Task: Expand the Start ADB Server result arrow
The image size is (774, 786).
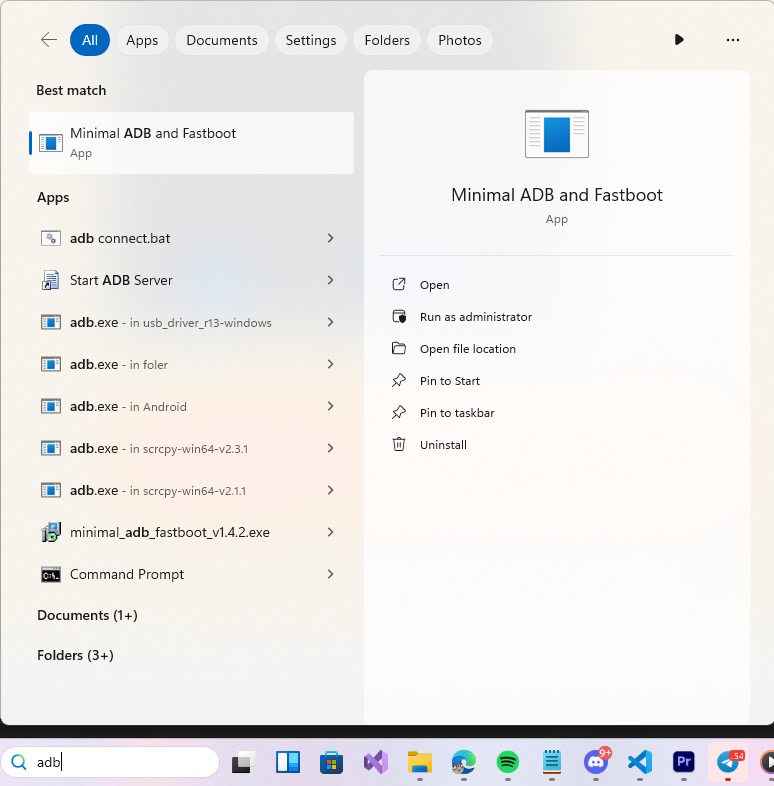Action: [x=330, y=280]
